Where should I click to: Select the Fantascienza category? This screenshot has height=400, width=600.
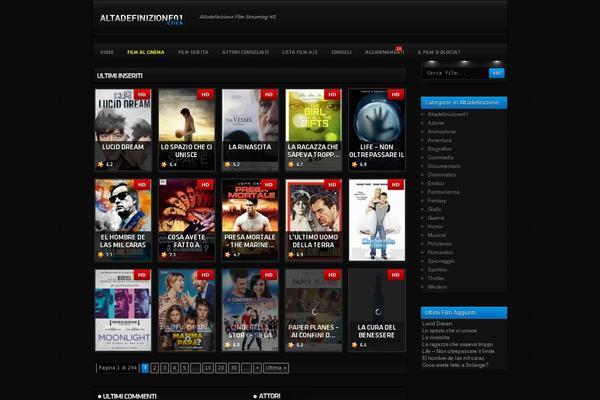click(443, 192)
